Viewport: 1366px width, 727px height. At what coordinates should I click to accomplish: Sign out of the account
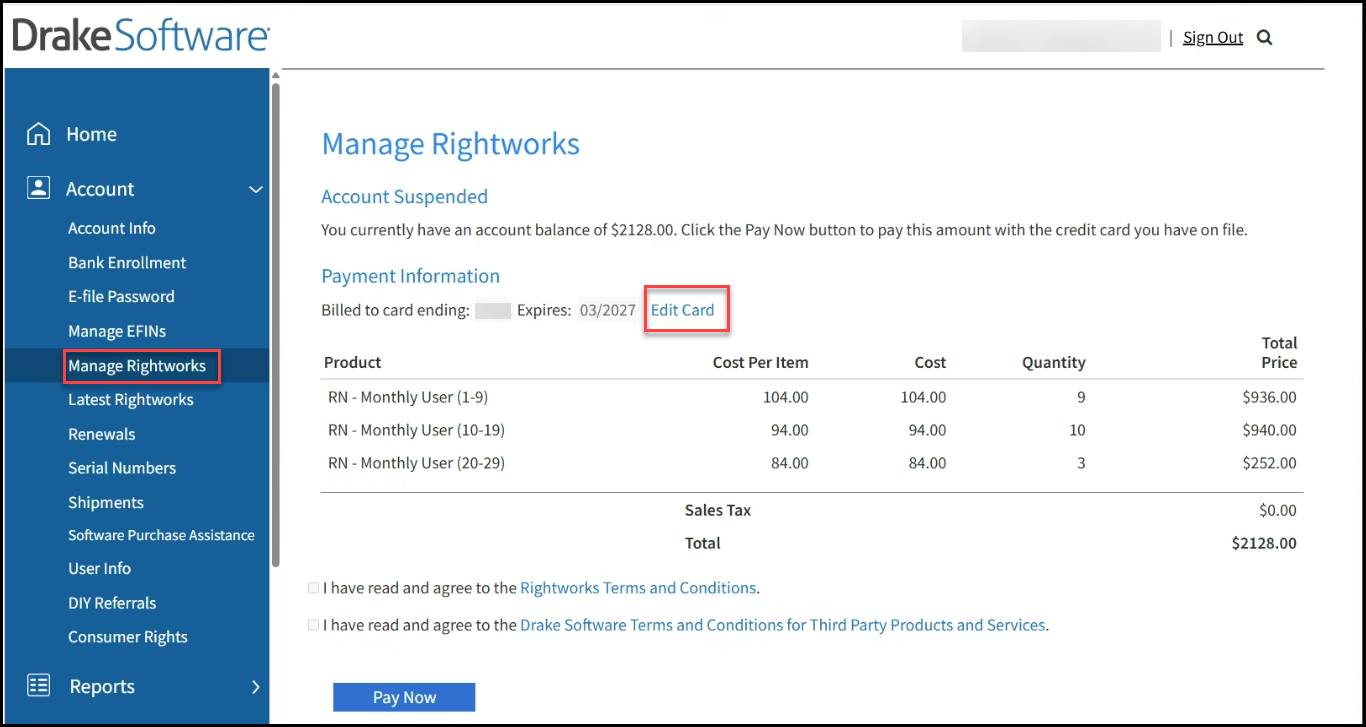(1213, 38)
